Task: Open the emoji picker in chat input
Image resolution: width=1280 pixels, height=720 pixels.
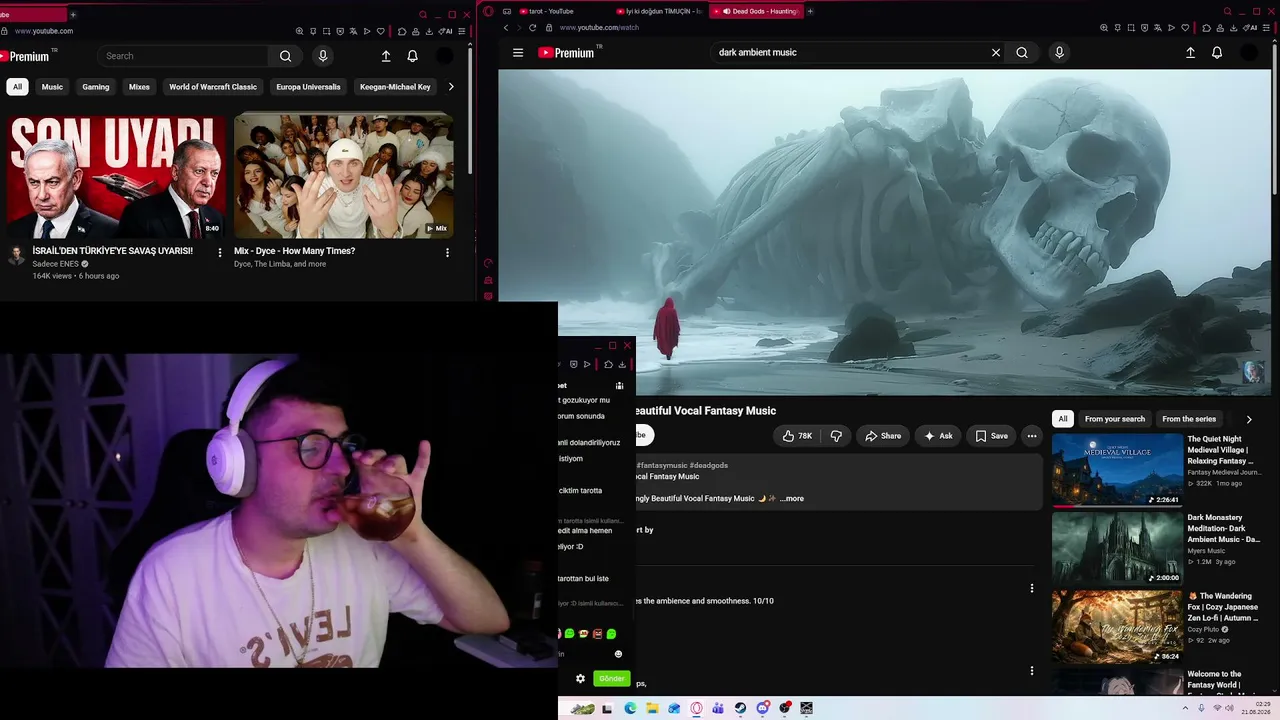Action: (618, 654)
